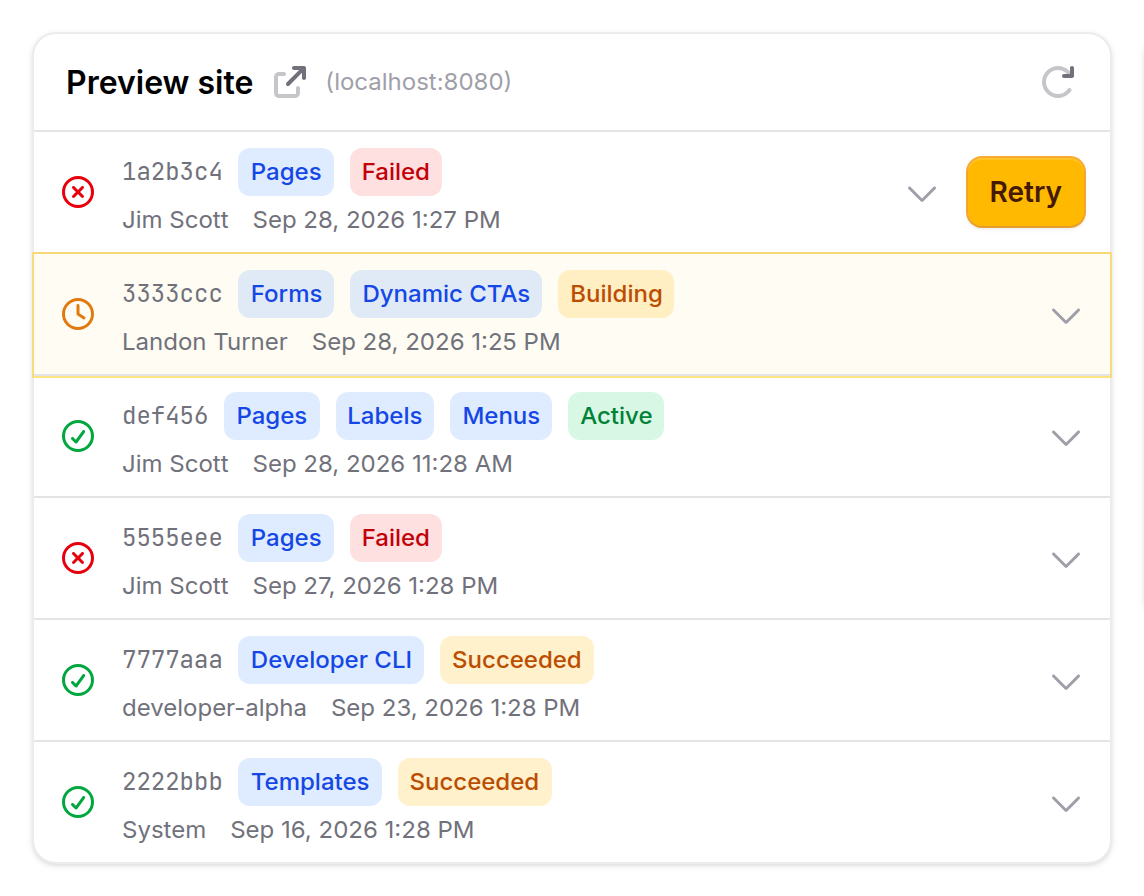Viewport: 1144px width, 896px height.
Task: Retry the failed 1a2b3c4 build
Action: coord(1025,193)
